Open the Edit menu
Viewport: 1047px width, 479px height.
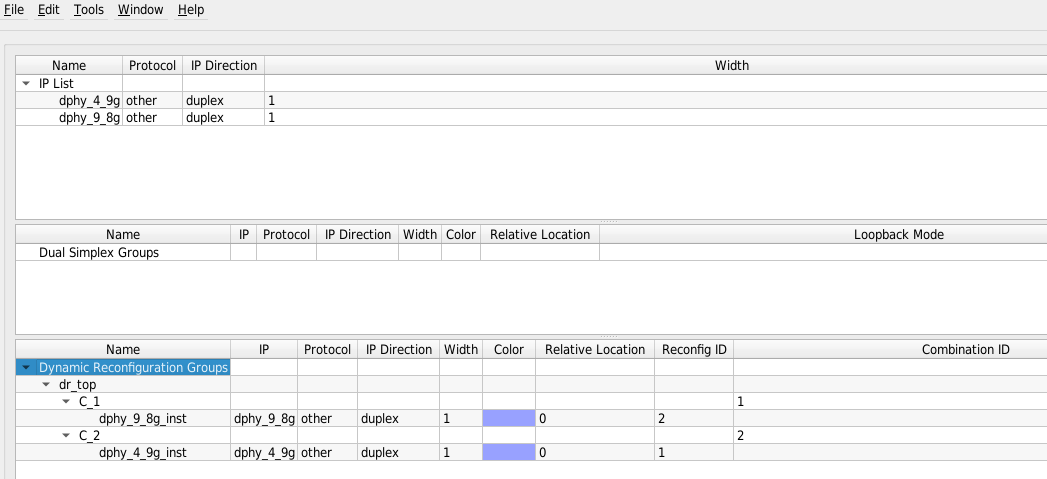49,10
